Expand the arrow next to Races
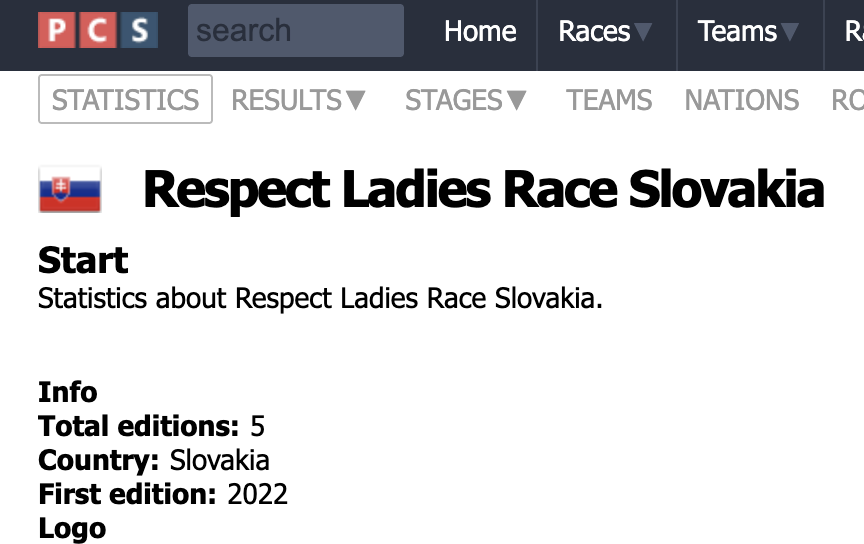864x544 pixels. coord(642,33)
